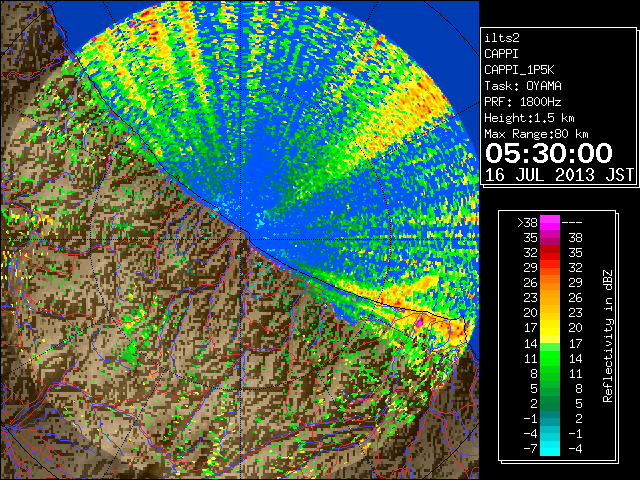Click the '>38' legend label

pos(527,223)
